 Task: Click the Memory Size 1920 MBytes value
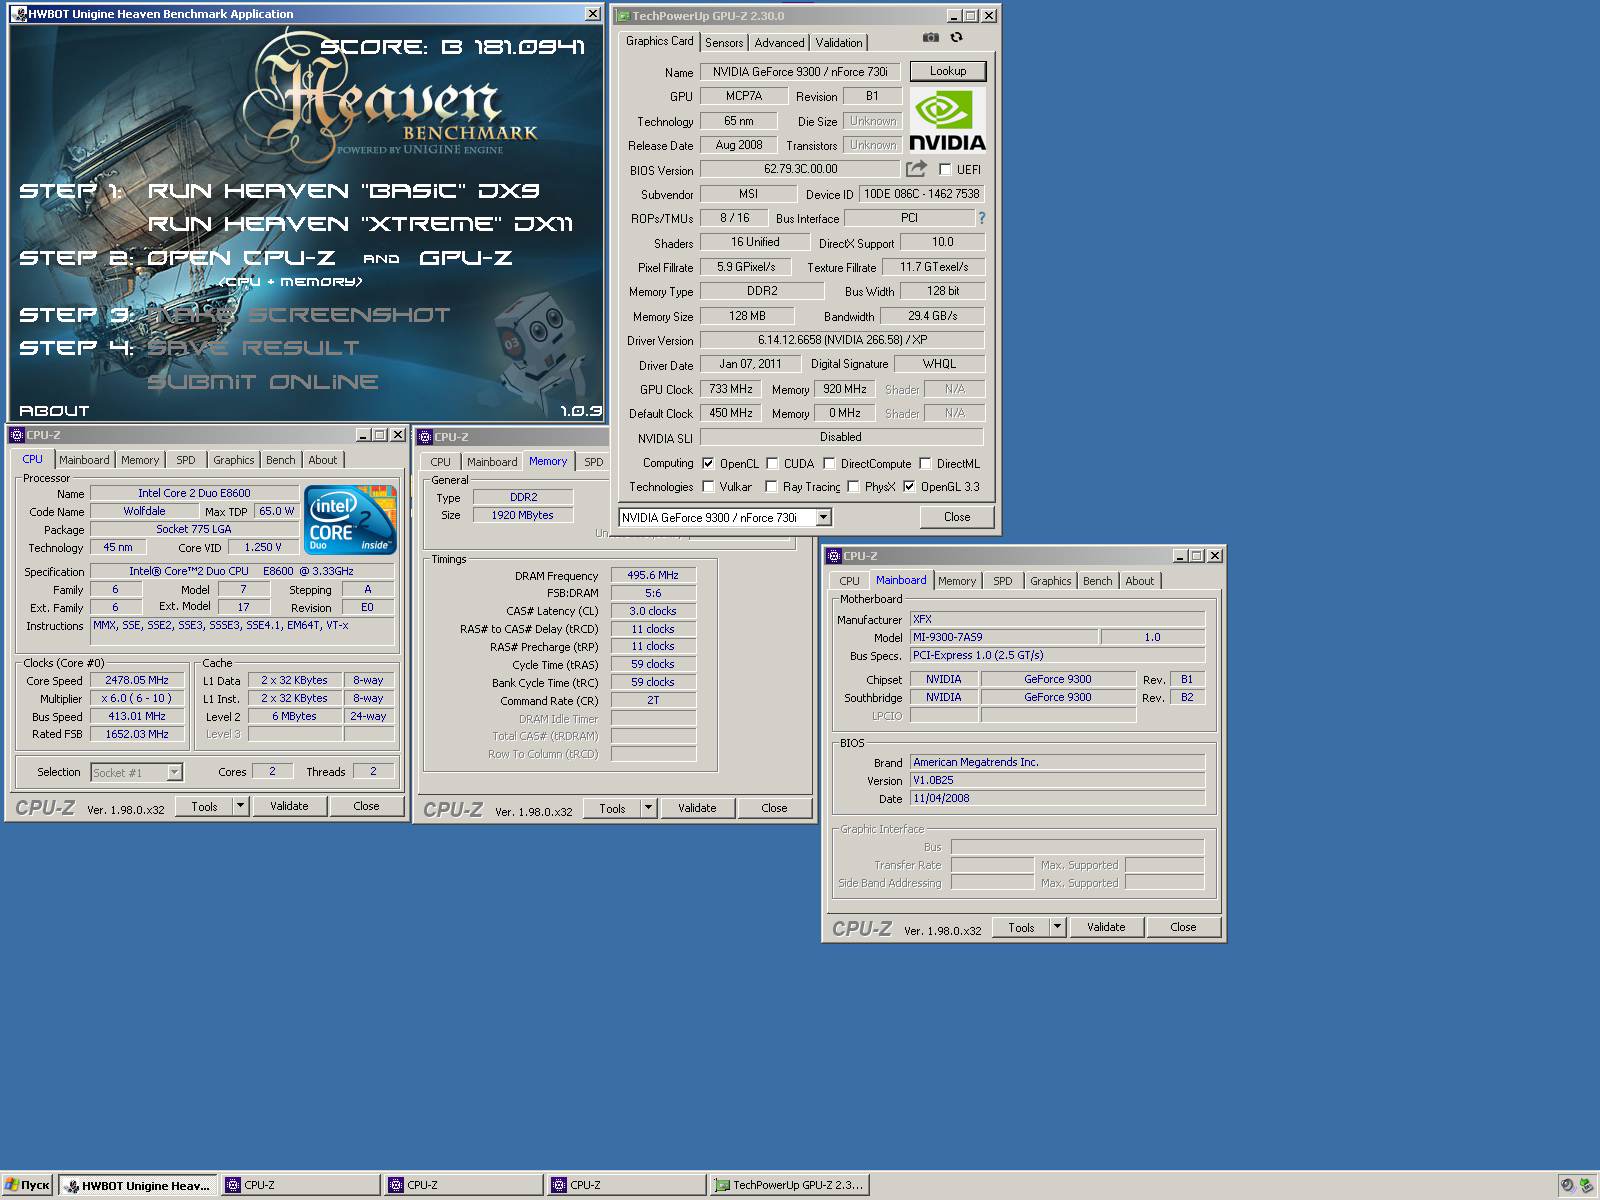coord(522,515)
